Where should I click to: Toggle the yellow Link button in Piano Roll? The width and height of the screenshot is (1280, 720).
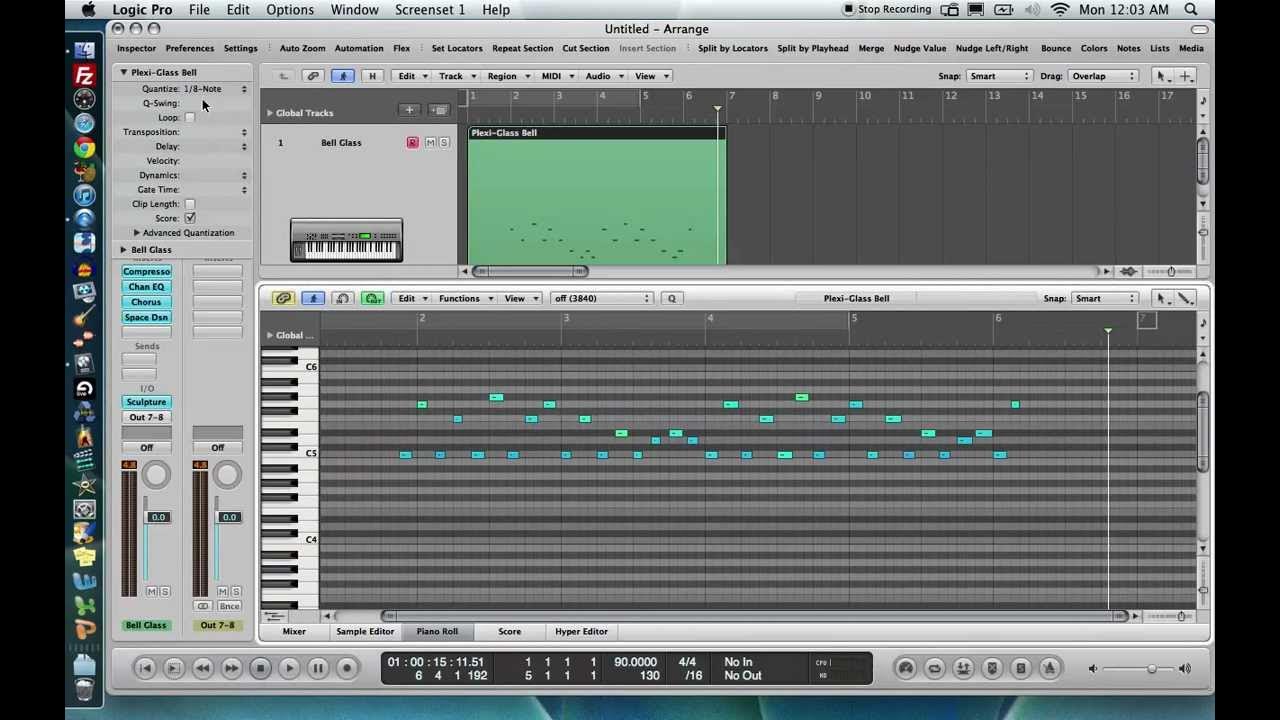point(284,298)
